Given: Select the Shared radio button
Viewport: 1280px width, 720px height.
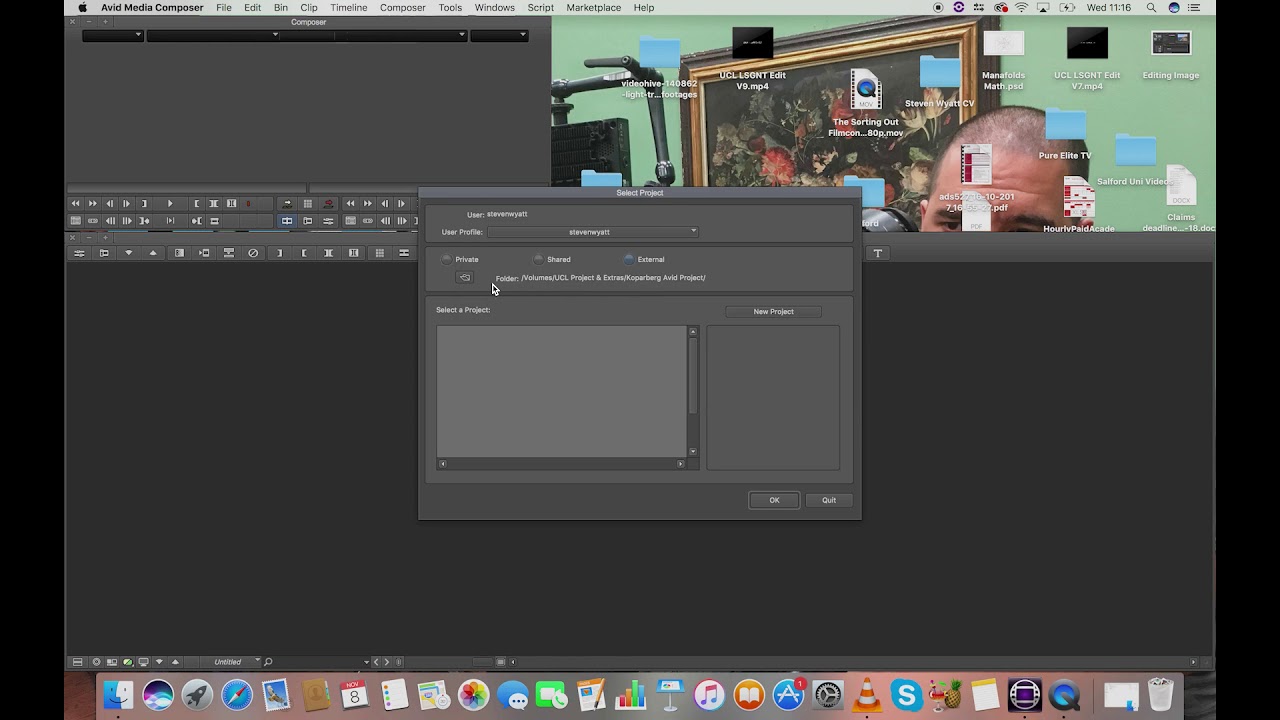Looking at the screenshot, I should 539,259.
